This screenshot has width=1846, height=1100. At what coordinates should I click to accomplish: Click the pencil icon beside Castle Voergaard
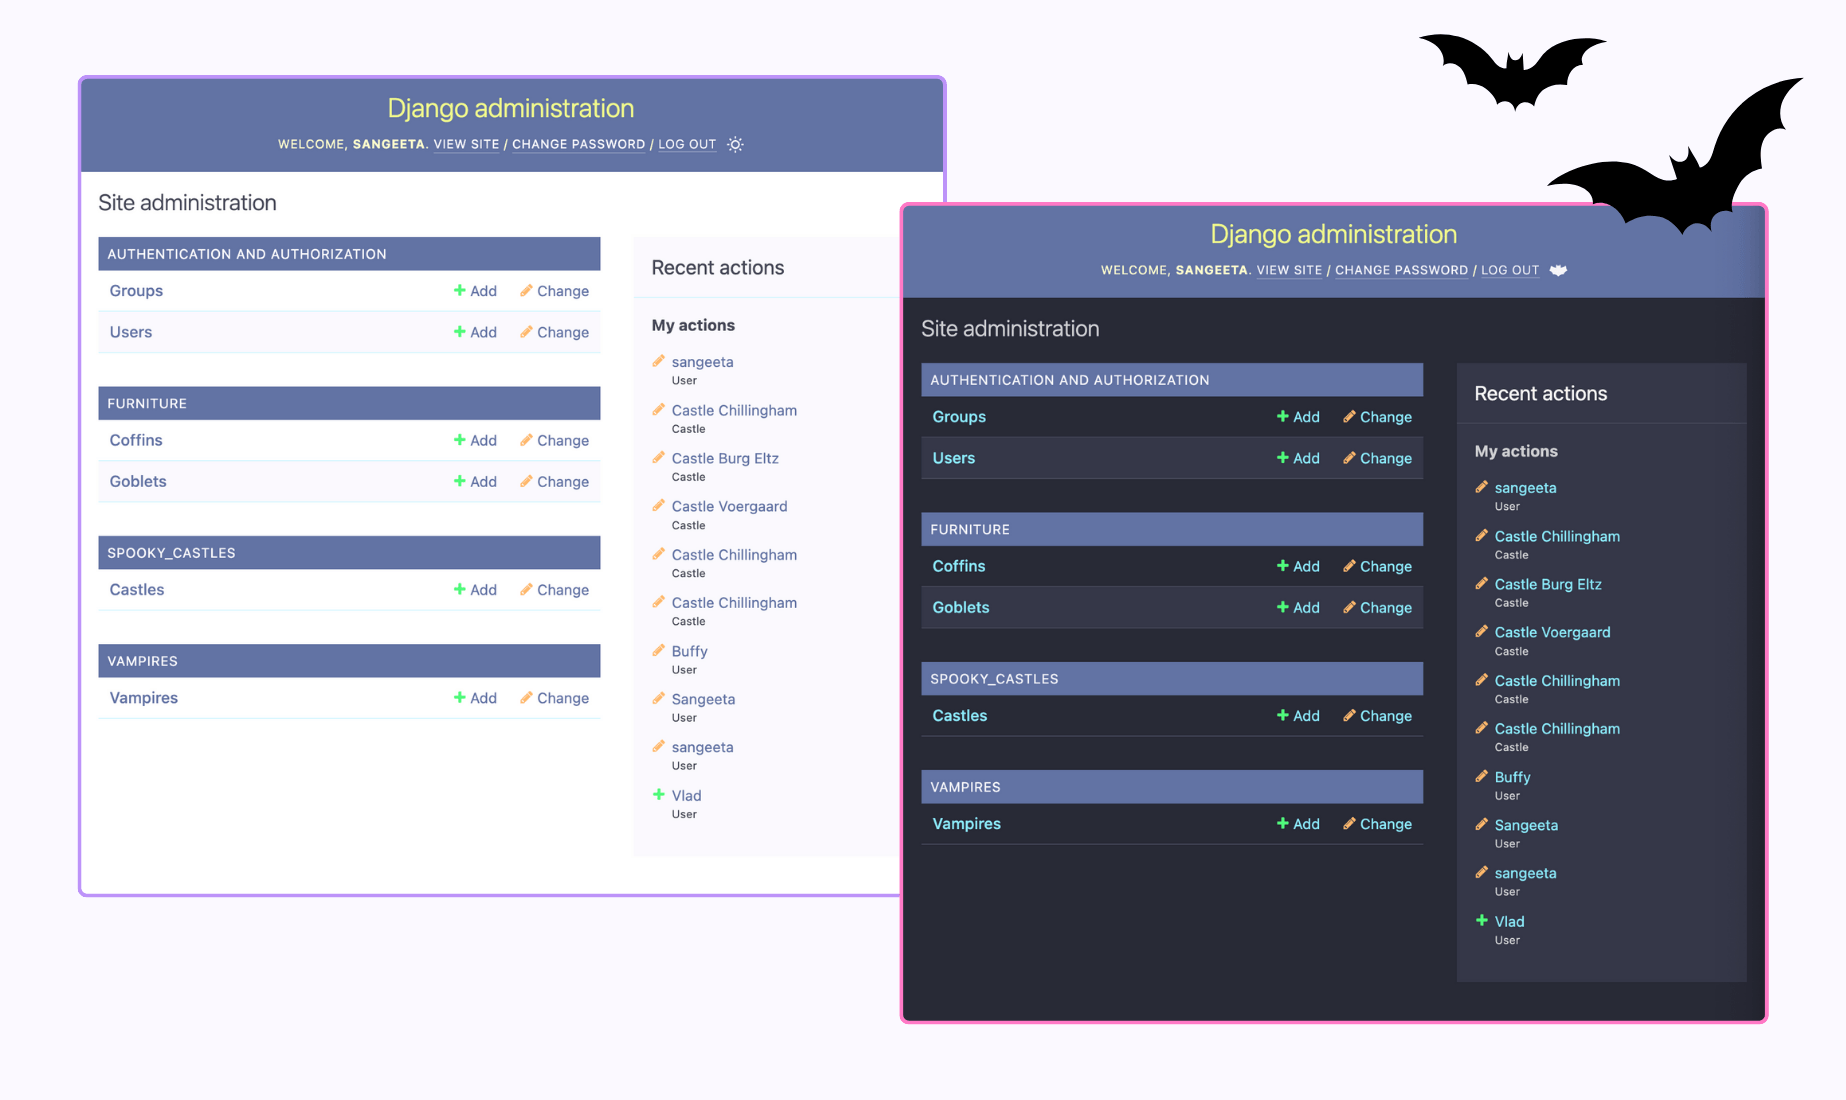click(659, 506)
